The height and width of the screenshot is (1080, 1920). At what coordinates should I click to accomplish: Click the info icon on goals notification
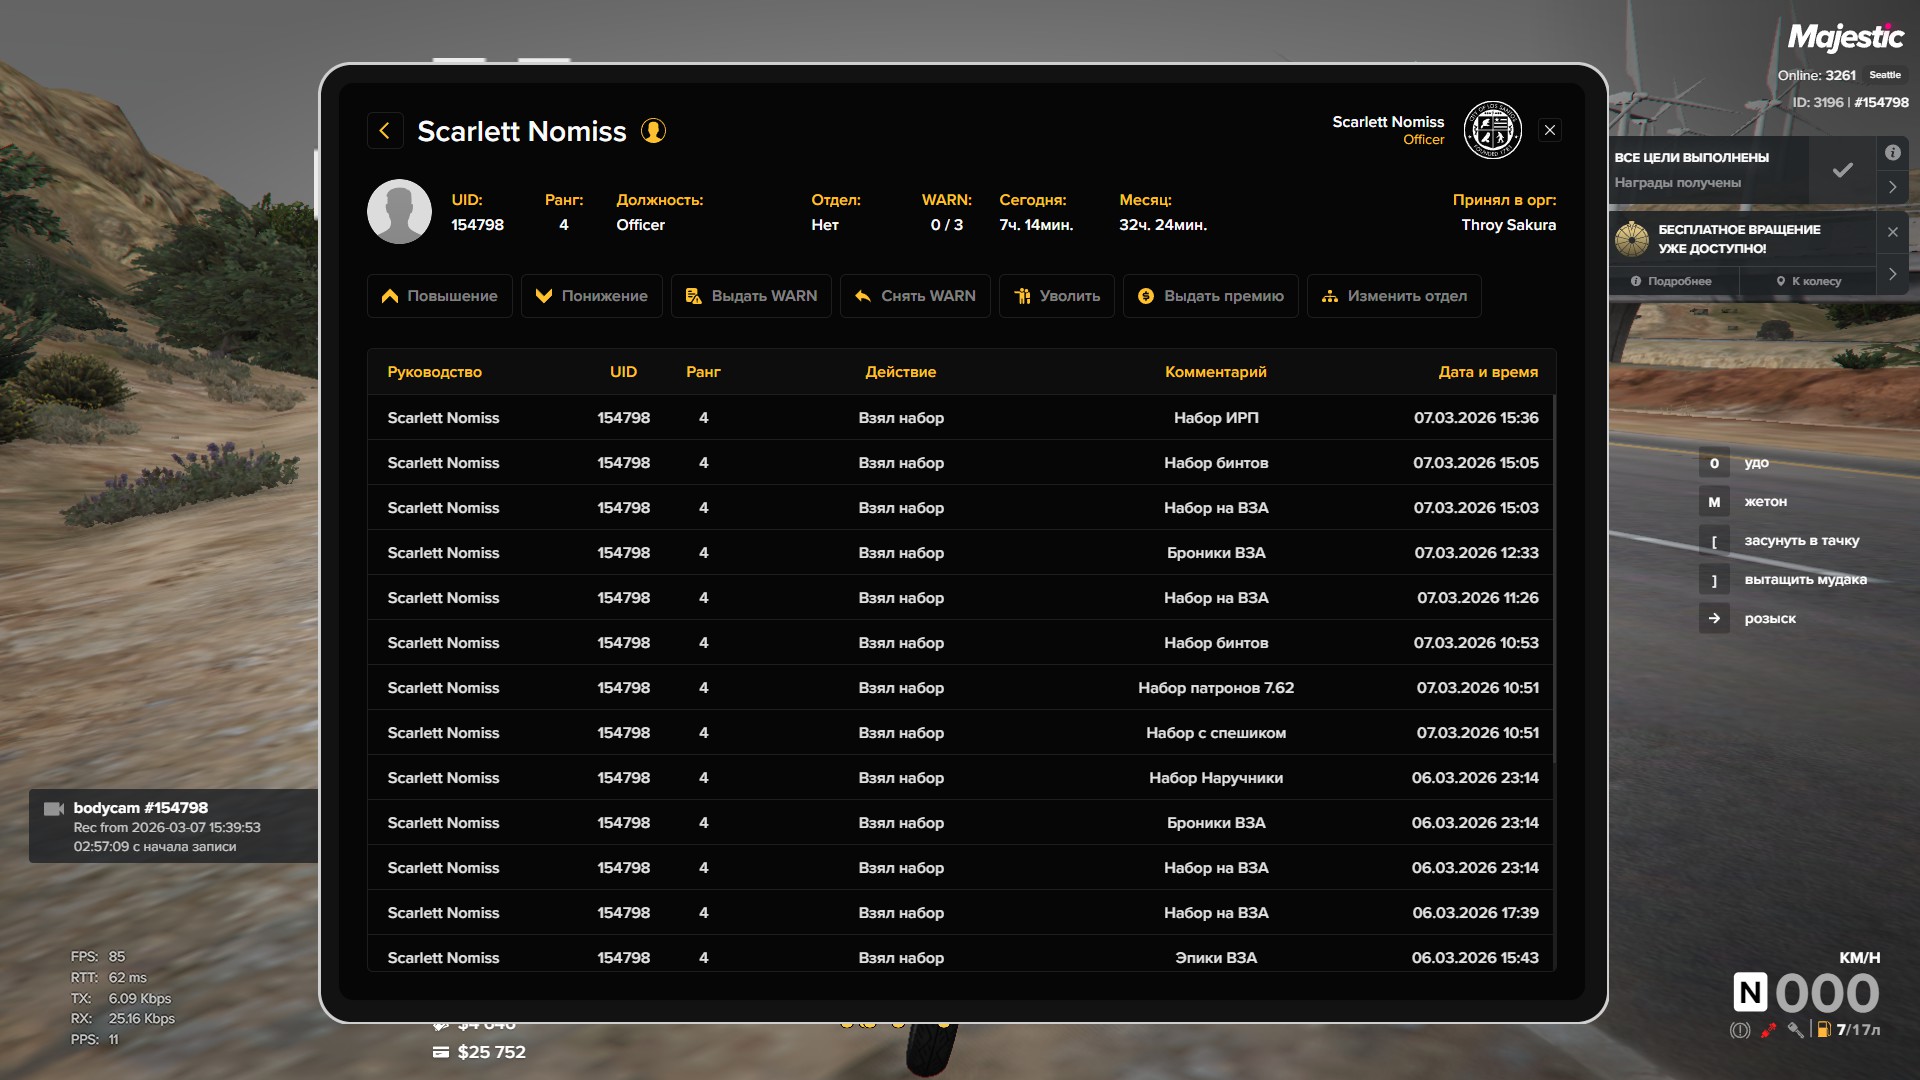pos(1892,153)
